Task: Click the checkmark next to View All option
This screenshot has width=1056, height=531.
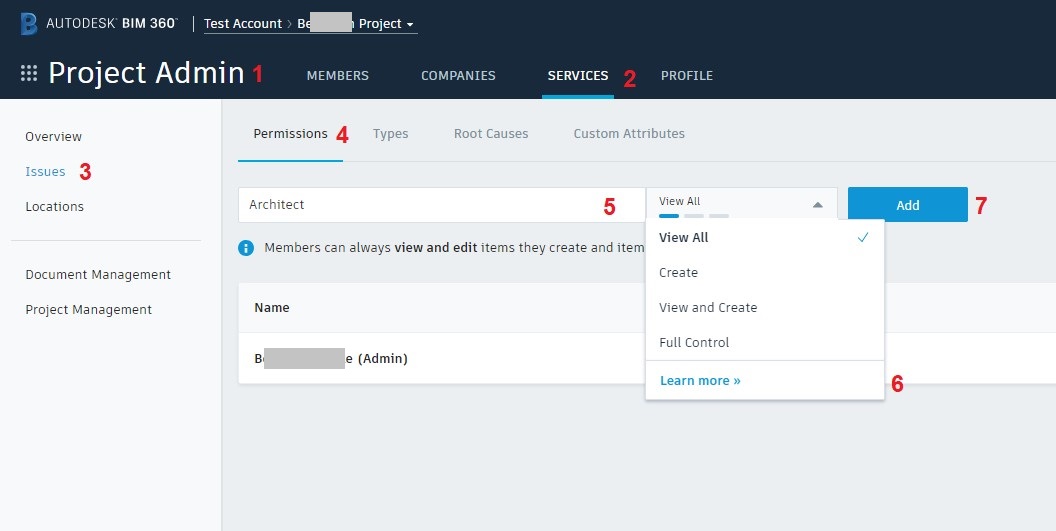Action: coord(863,237)
